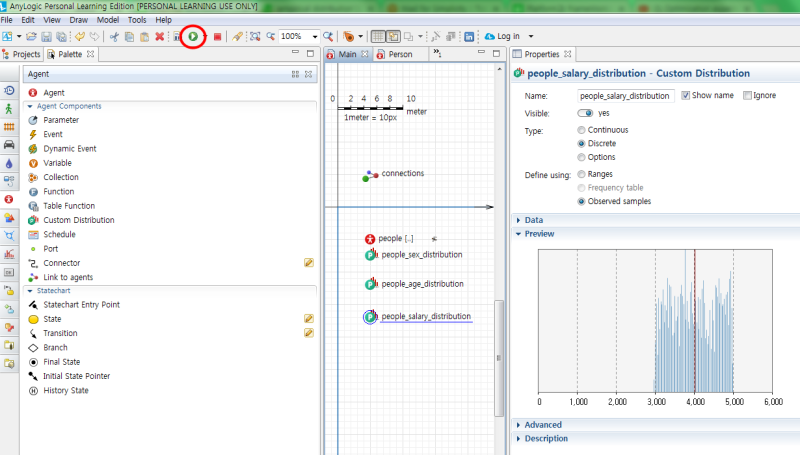The width and height of the screenshot is (800, 455).
Task: Click the pencil icon beside Transition
Action: click(309, 333)
